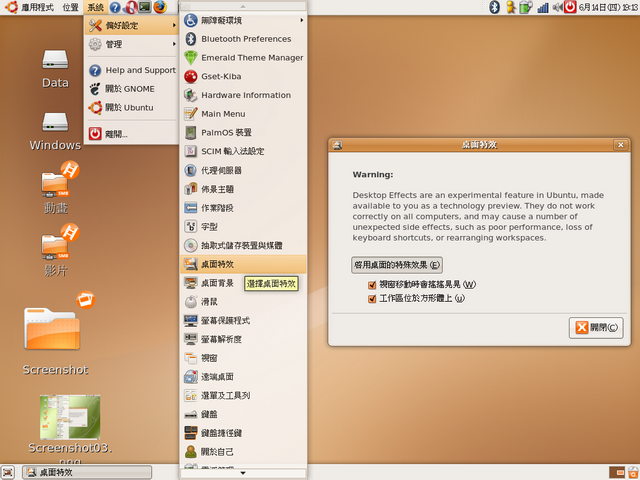Open 代理伺服器 proxy settings
This screenshot has width=640, height=480.
coord(243,170)
